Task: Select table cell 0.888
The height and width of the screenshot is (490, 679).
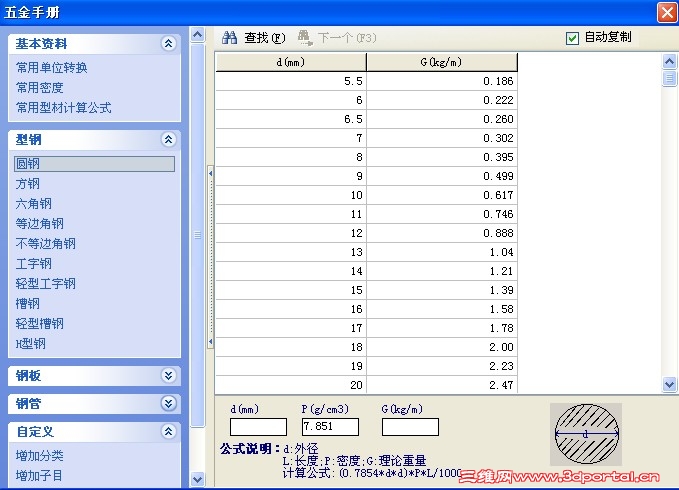Action: click(x=442, y=233)
